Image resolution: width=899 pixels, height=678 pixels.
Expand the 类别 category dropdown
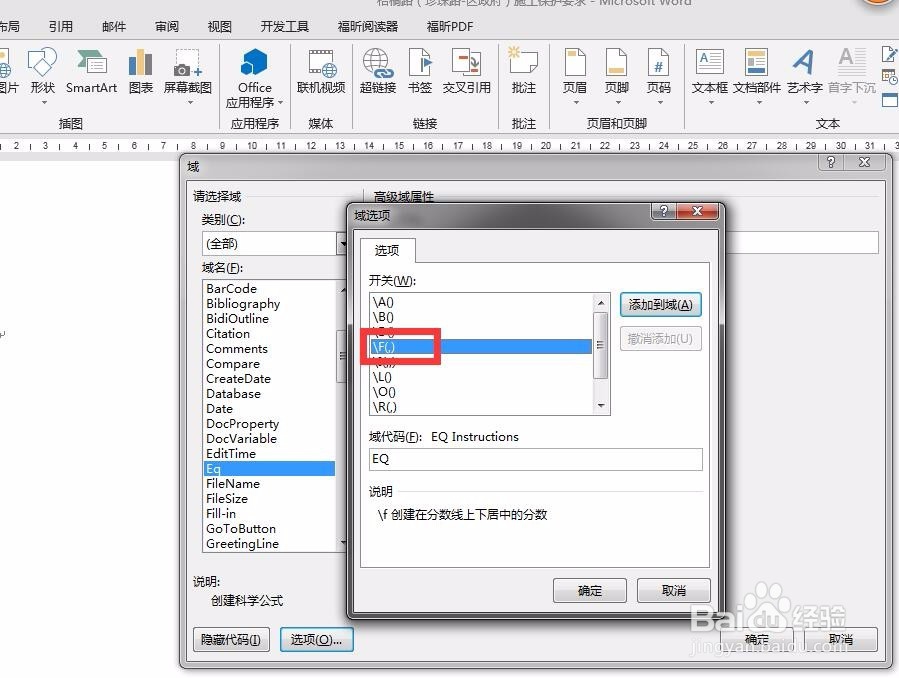[x=342, y=244]
